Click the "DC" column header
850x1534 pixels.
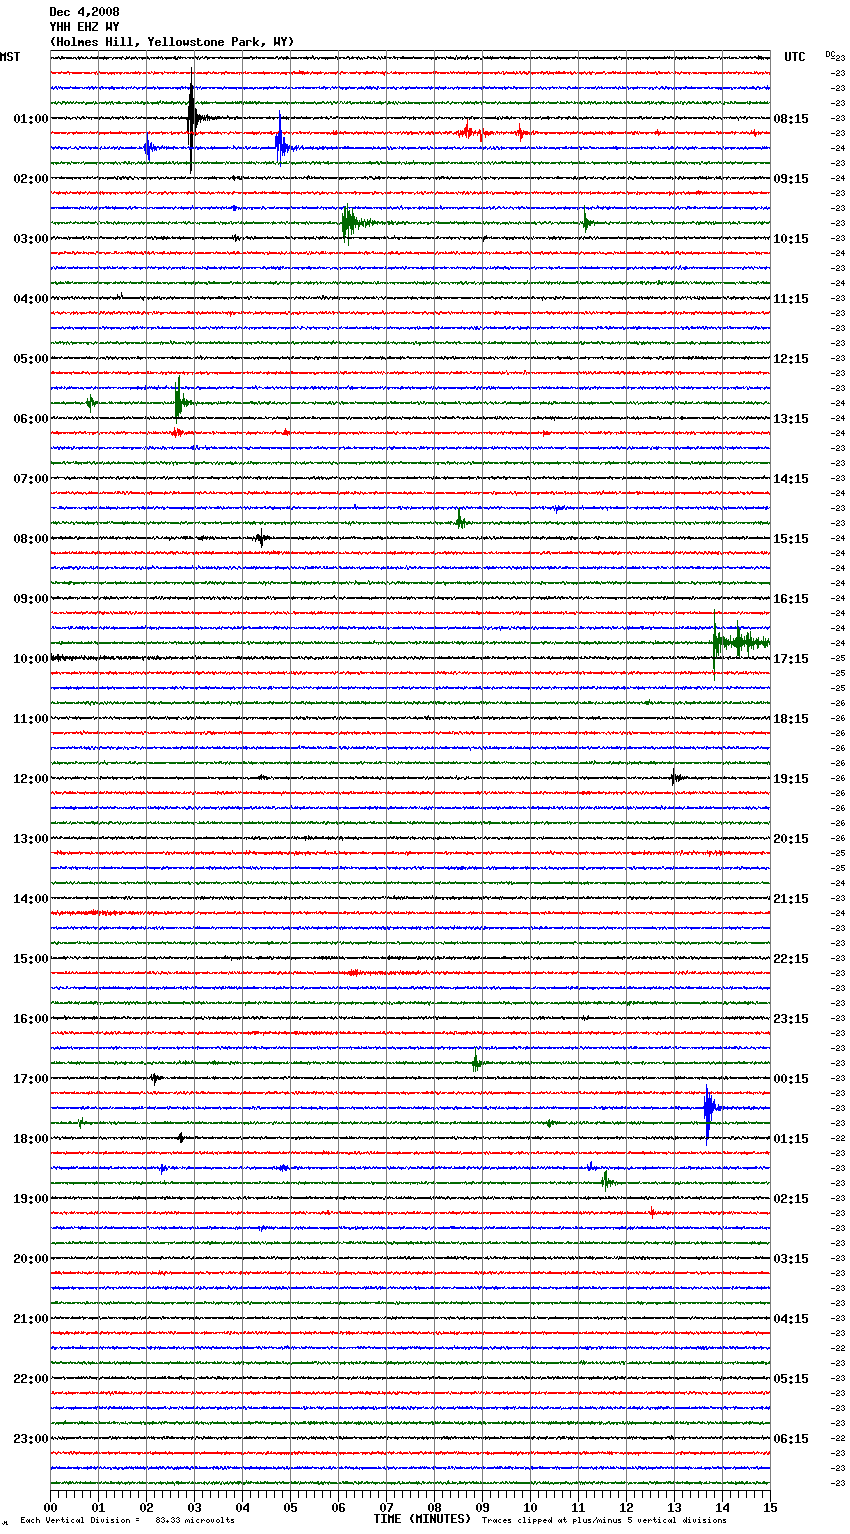coord(830,54)
